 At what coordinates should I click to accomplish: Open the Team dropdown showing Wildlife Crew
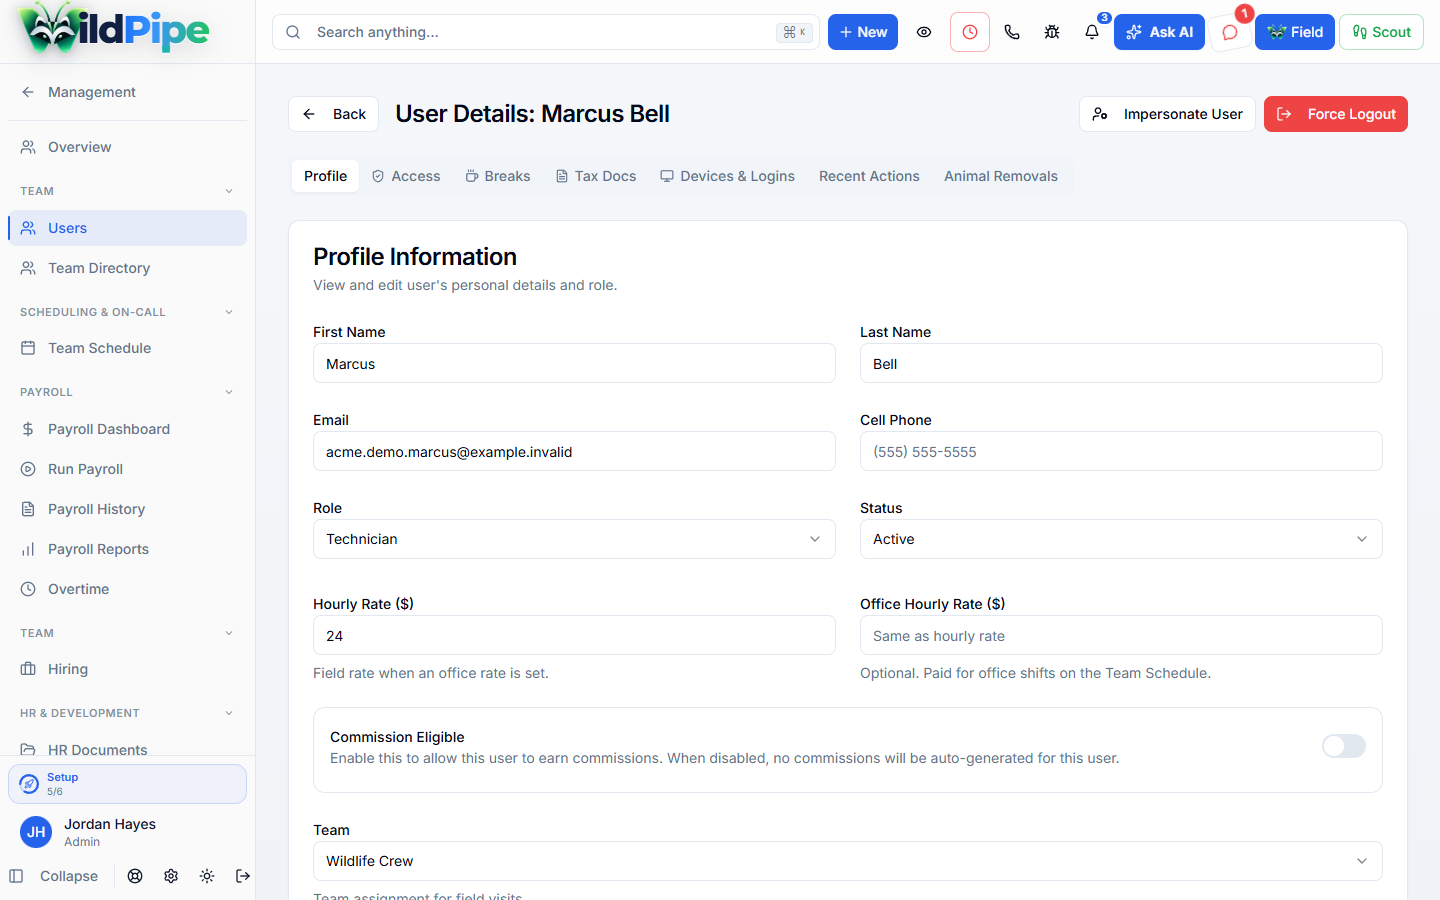pyautogui.click(x=848, y=861)
